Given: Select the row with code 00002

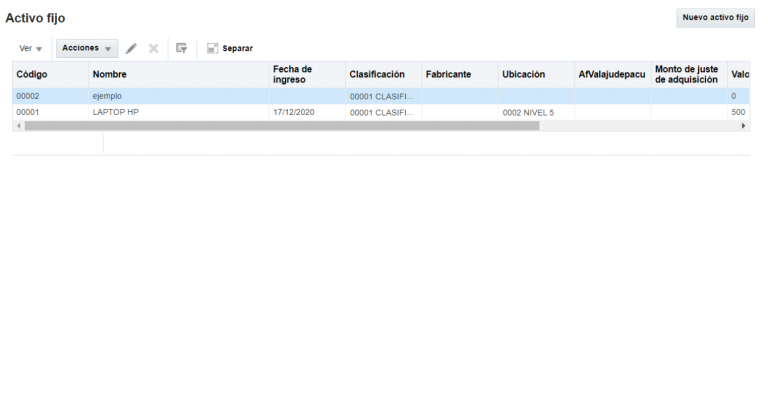Looking at the screenshot, I should pos(381,96).
